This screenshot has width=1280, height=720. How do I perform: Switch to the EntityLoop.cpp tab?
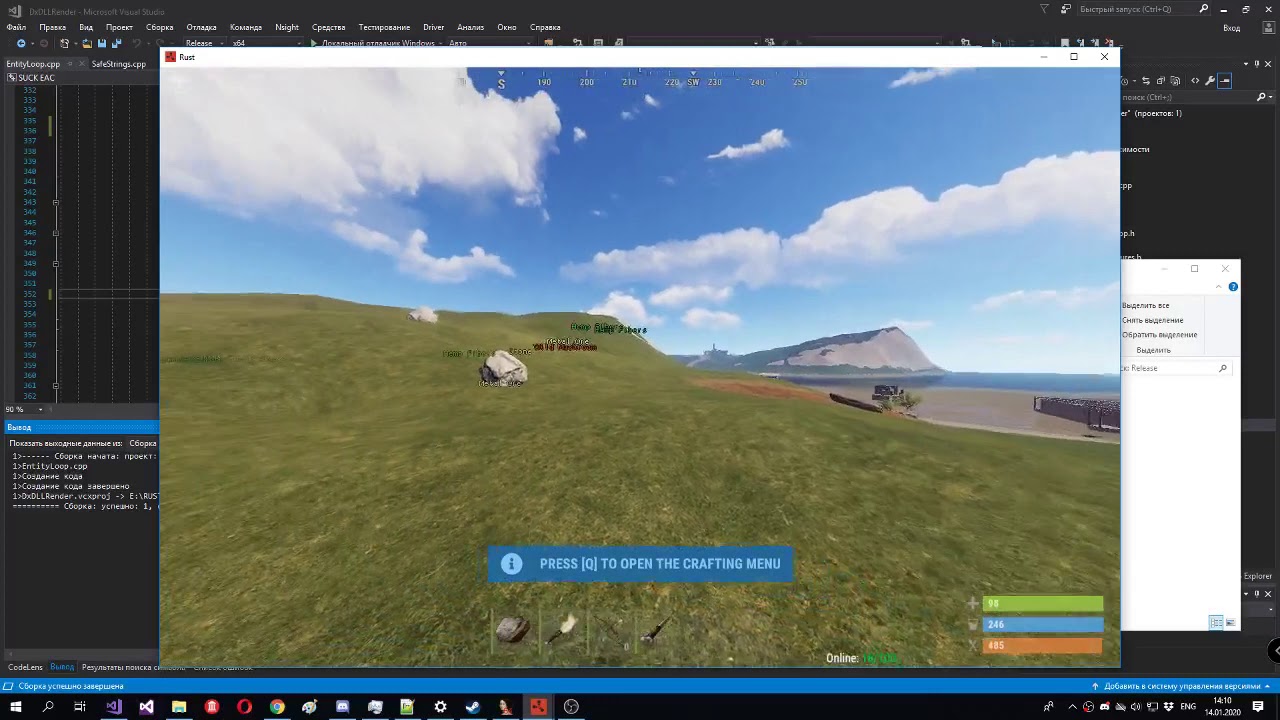[33, 64]
